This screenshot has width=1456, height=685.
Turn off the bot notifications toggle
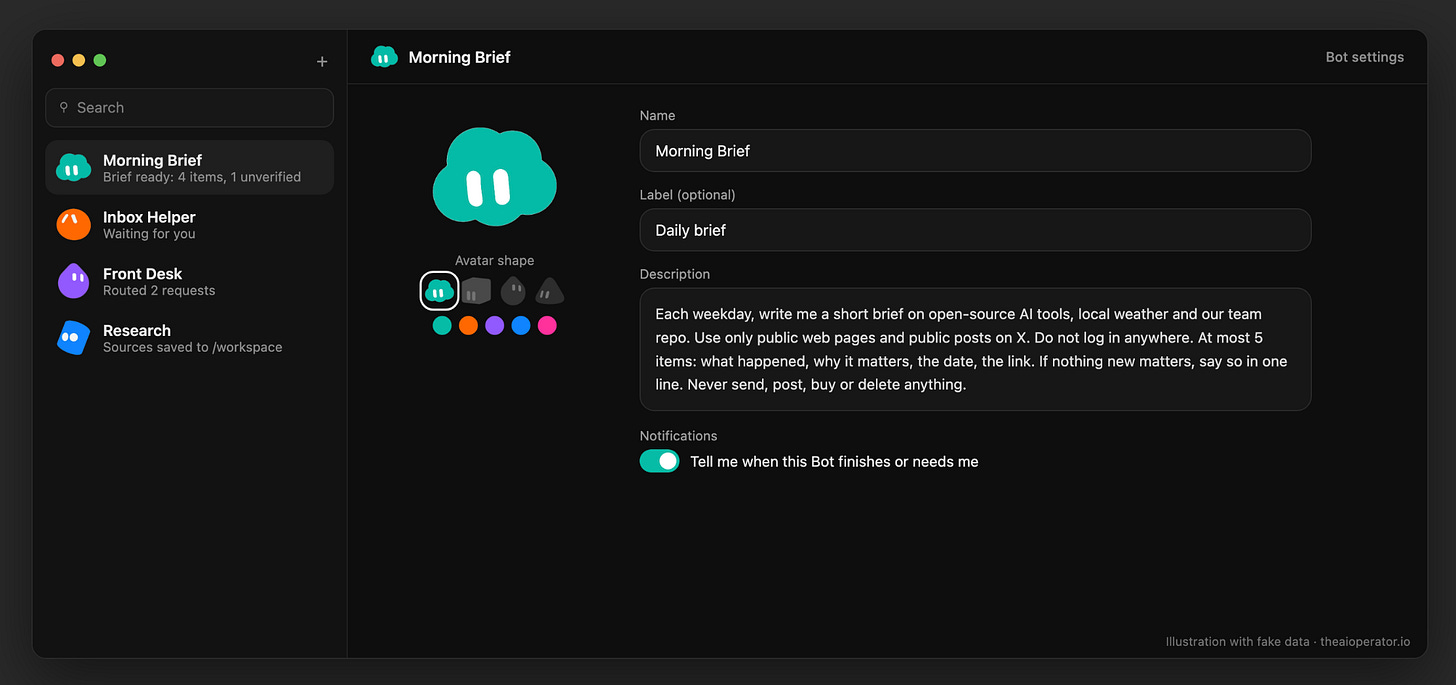pos(659,461)
